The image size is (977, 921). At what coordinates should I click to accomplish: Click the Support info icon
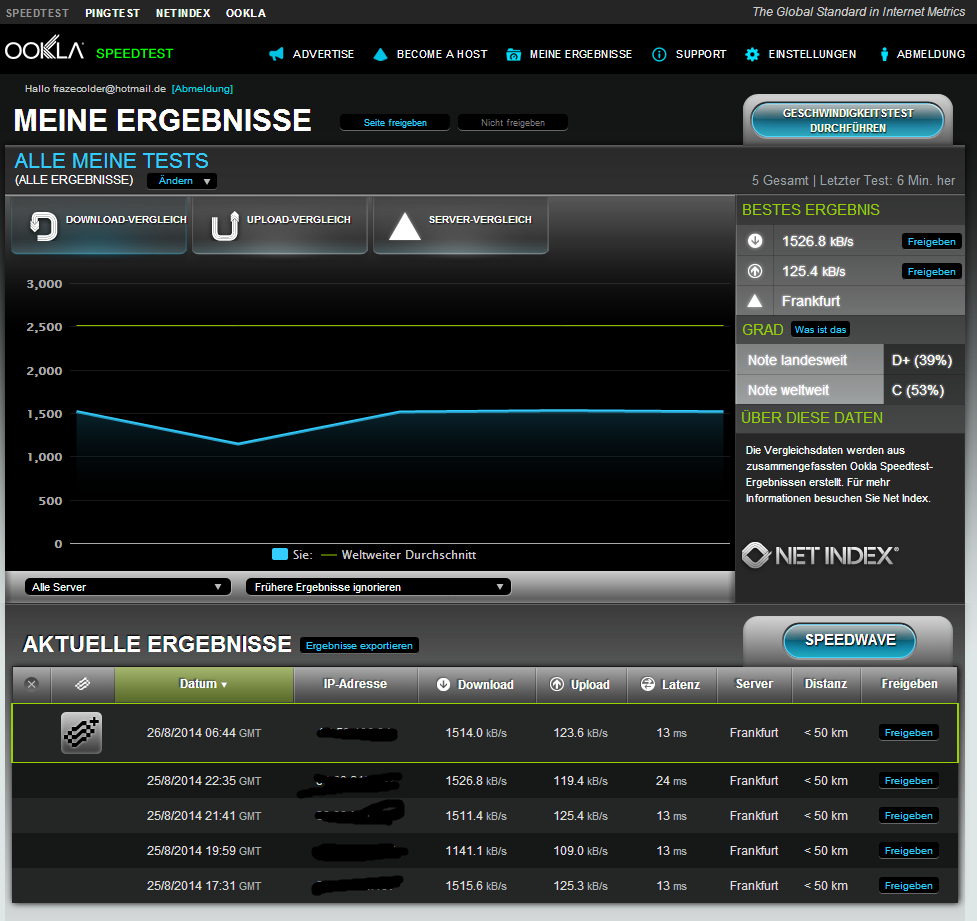[659, 54]
